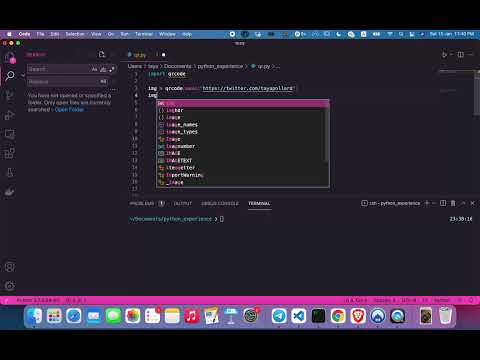
Task: Open editor more actions ellipsis
Action: [471, 54]
